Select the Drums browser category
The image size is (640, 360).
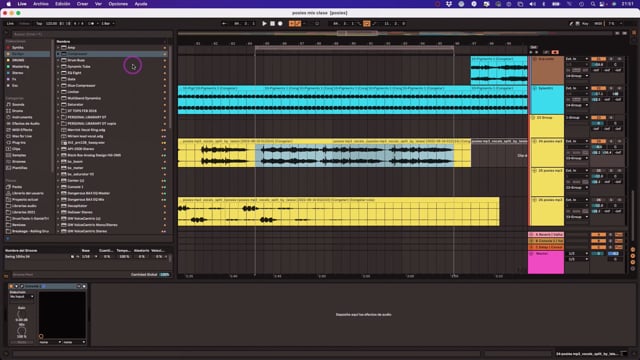pyautogui.click(x=18, y=111)
